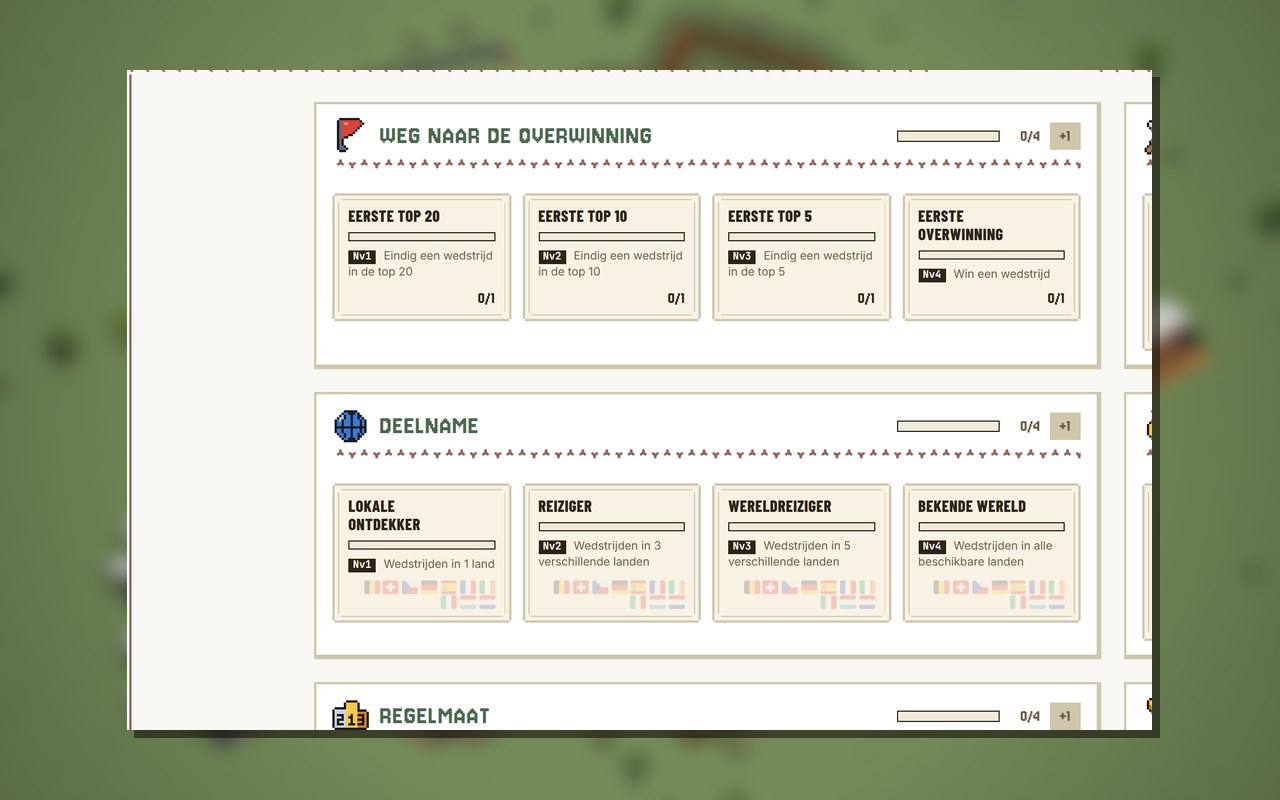Click the Nv3 level badge in Wereldreiziger
Image resolution: width=1280 pixels, height=800 pixels.
coord(742,547)
